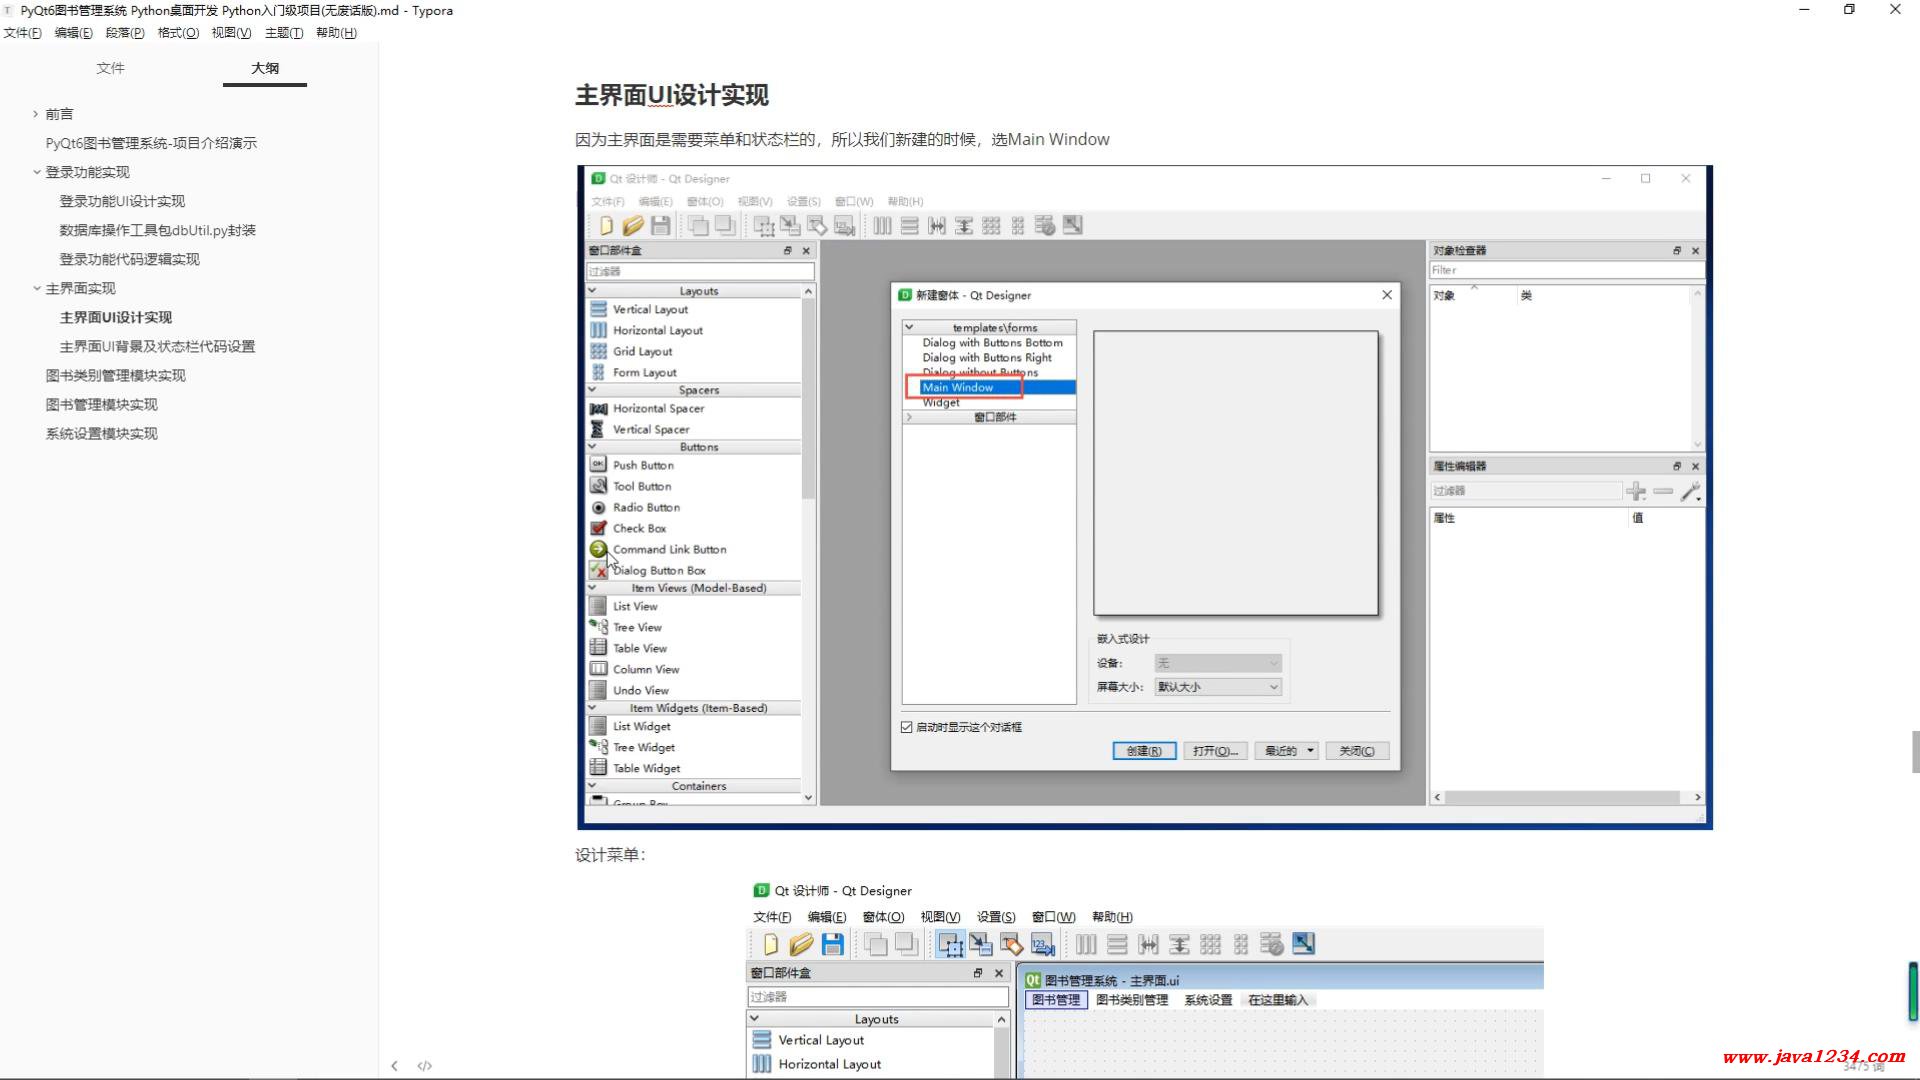Viewport: 1920px width, 1080px height.
Task: Click Grid Layout icon in the New Form image
Action: click(598, 351)
